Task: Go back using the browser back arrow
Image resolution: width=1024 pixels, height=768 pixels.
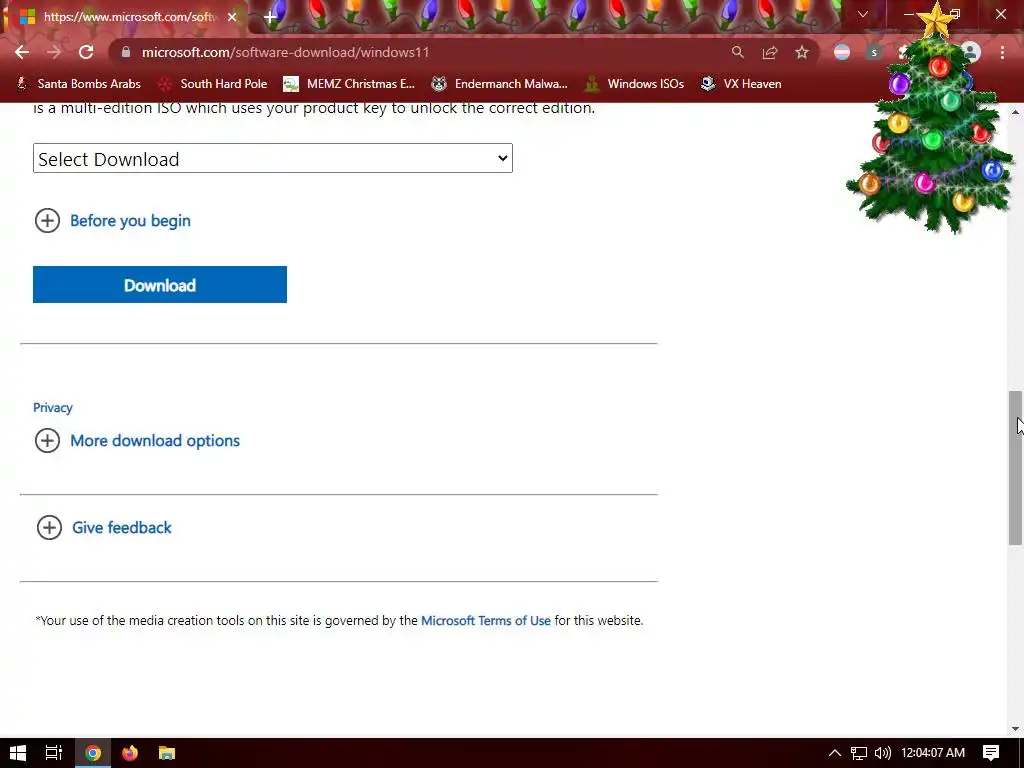Action: pyautogui.click(x=22, y=52)
